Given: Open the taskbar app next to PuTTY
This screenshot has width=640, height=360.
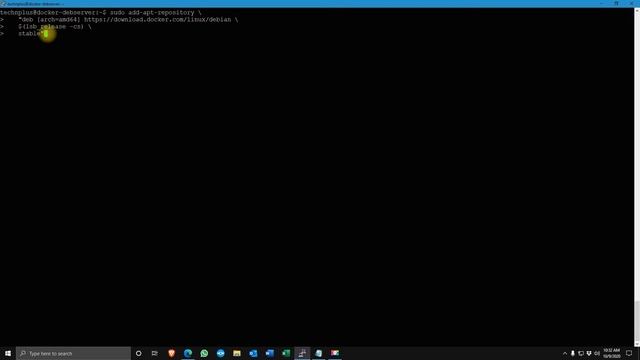Looking at the screenshot, I should tap(318, 353).
